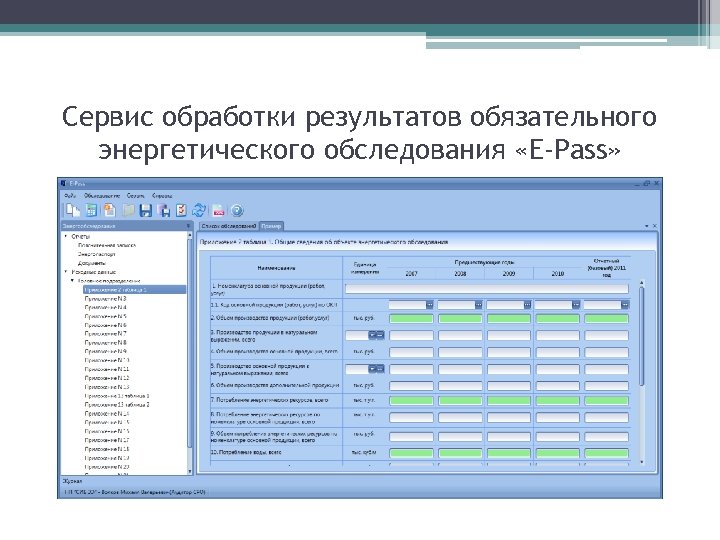This screenshot has height=540, width=720.
Task: Close the document tab area with the X
Action: click(x=654, y=226)
